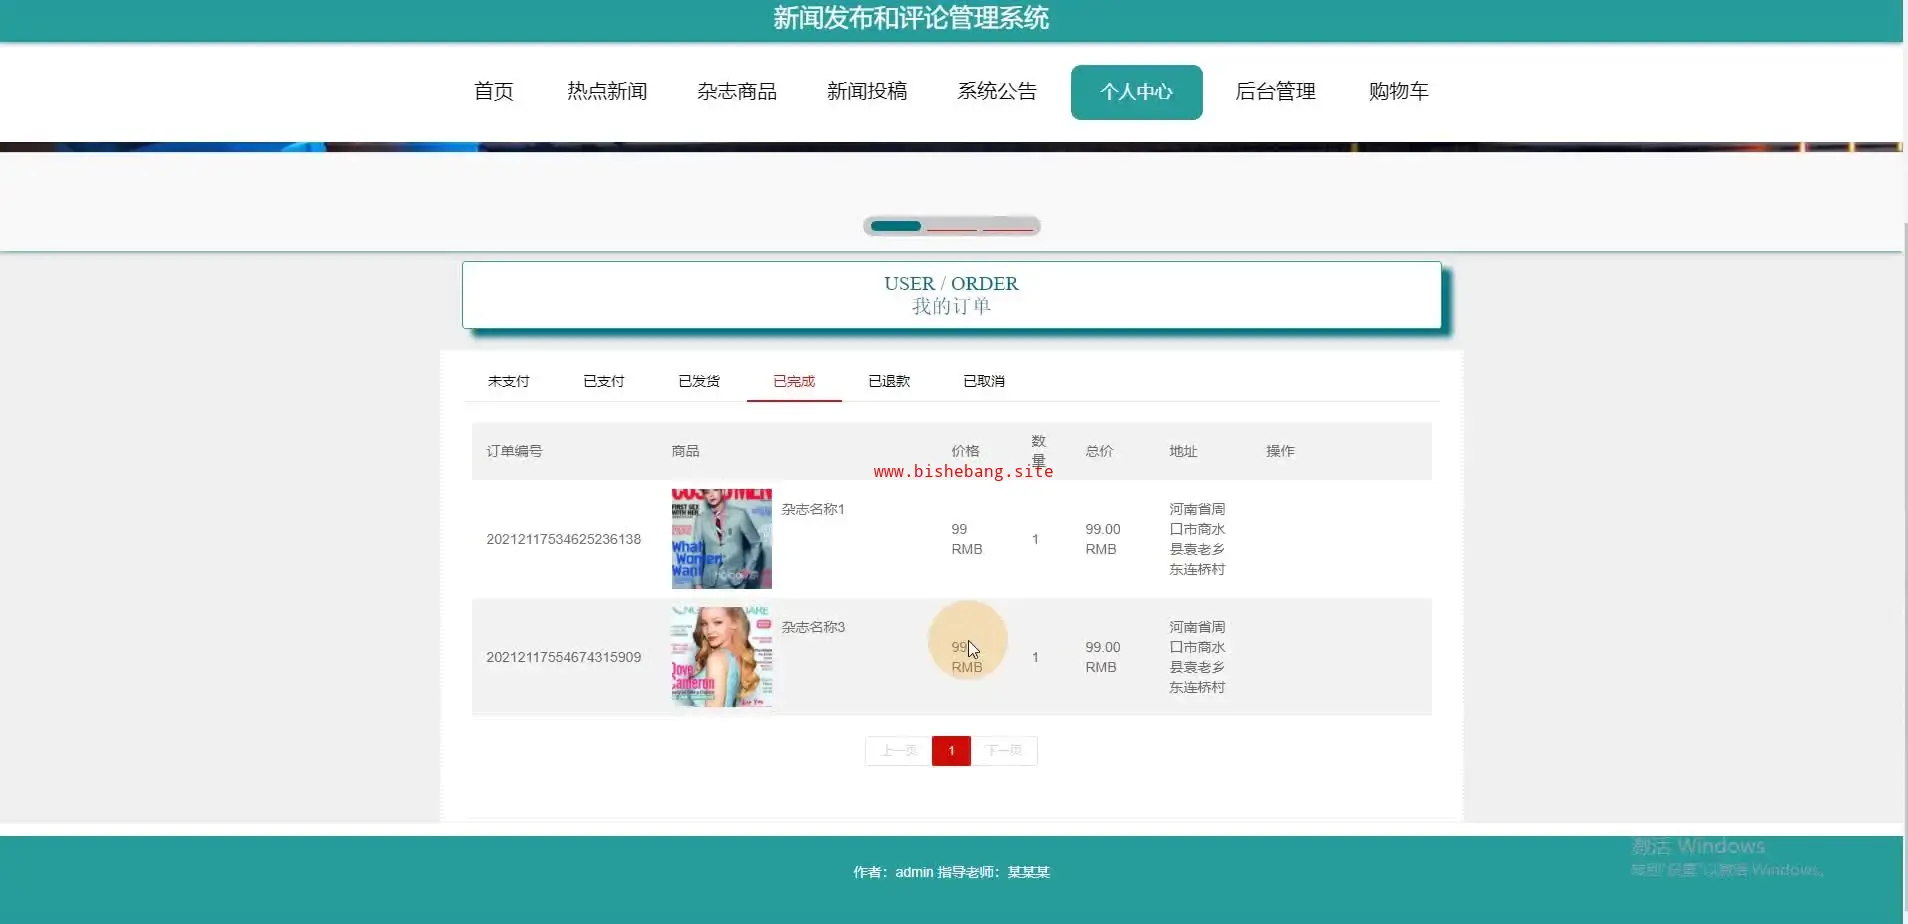Click page number 1 in pagination
This screenshot has width=1908, height=924.
coord(951,751)
